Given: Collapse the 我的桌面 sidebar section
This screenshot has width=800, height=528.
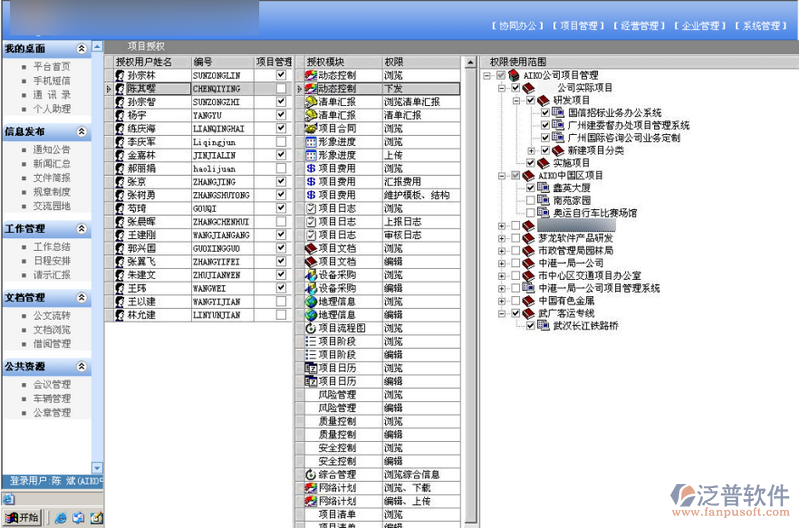Looking at the screenshot, I should [x=81, y=49].
